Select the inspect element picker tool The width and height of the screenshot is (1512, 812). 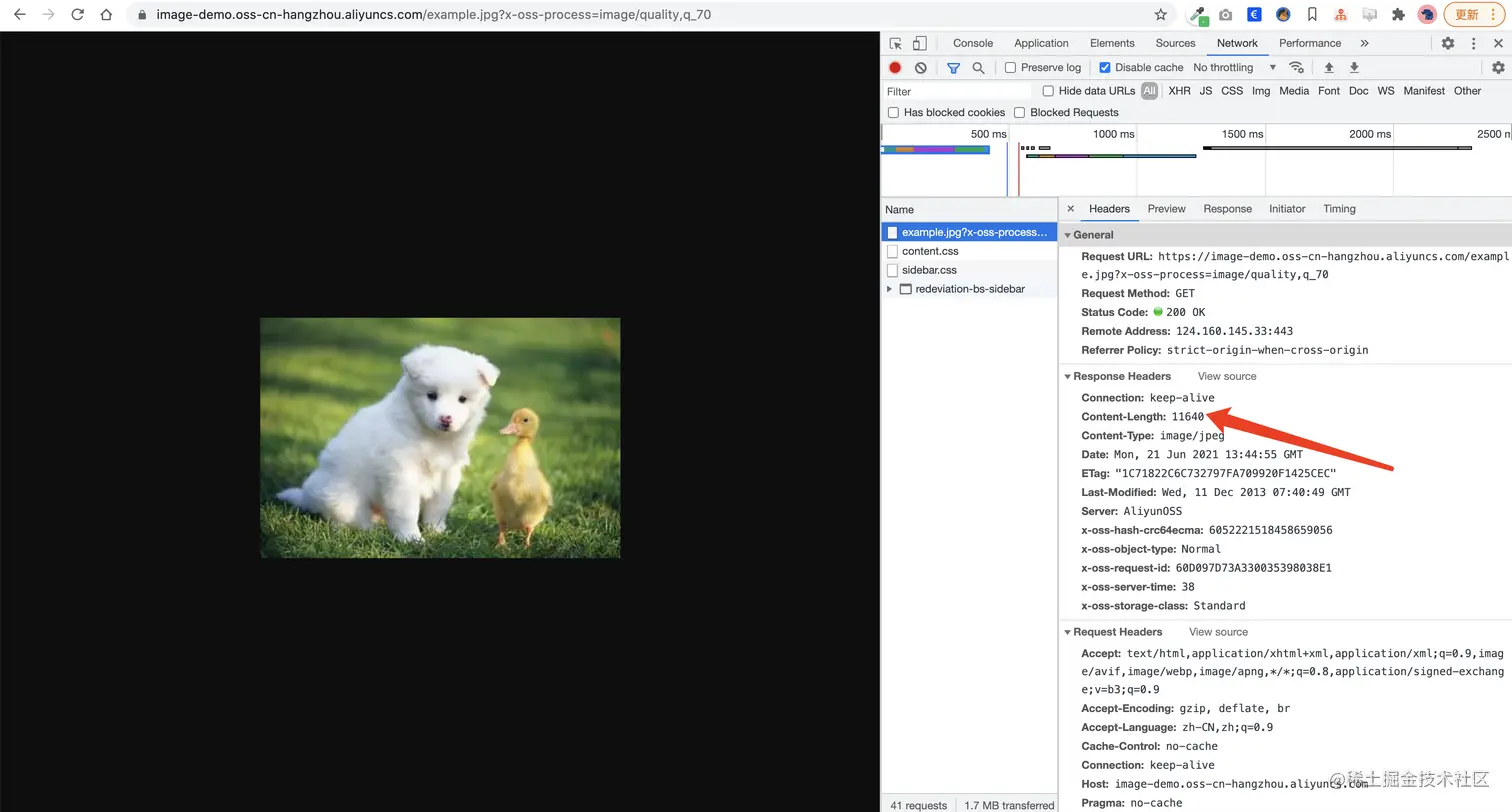[x=896, y=44]
